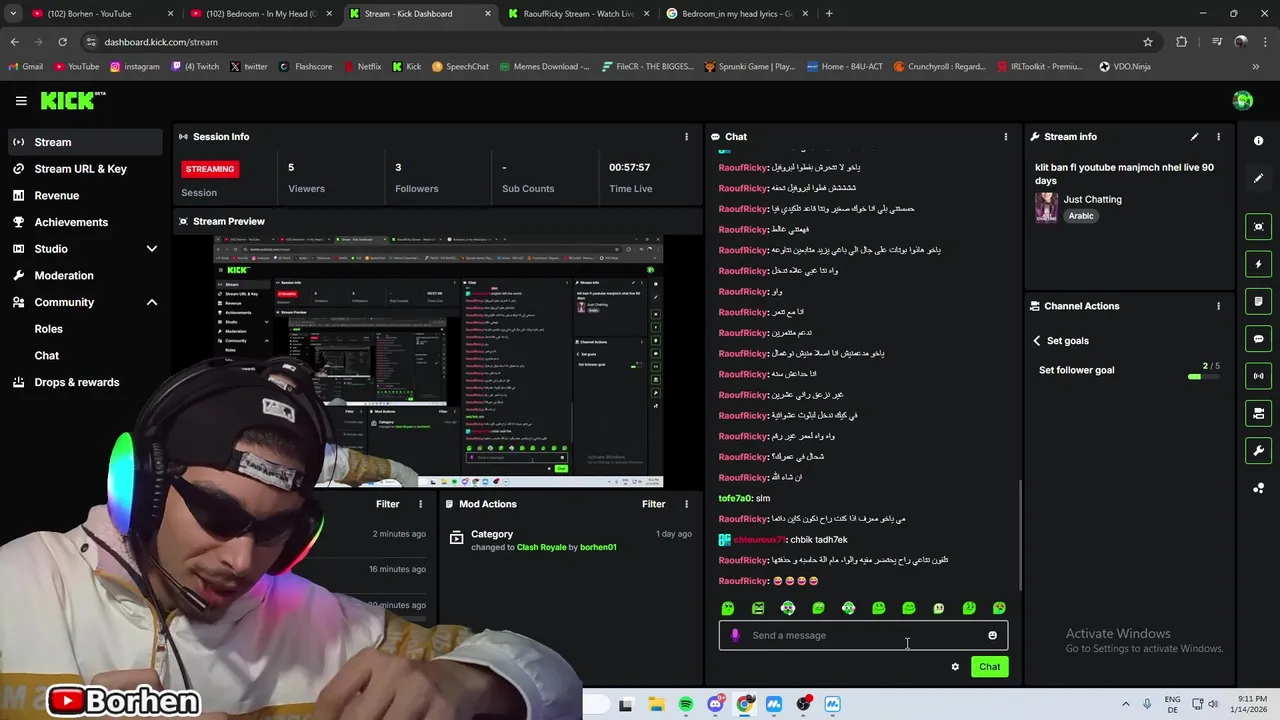The image size is (1280, 720).
Task: Toggle the wrench stream-info widget in right rail
Action: point(1258,450)
